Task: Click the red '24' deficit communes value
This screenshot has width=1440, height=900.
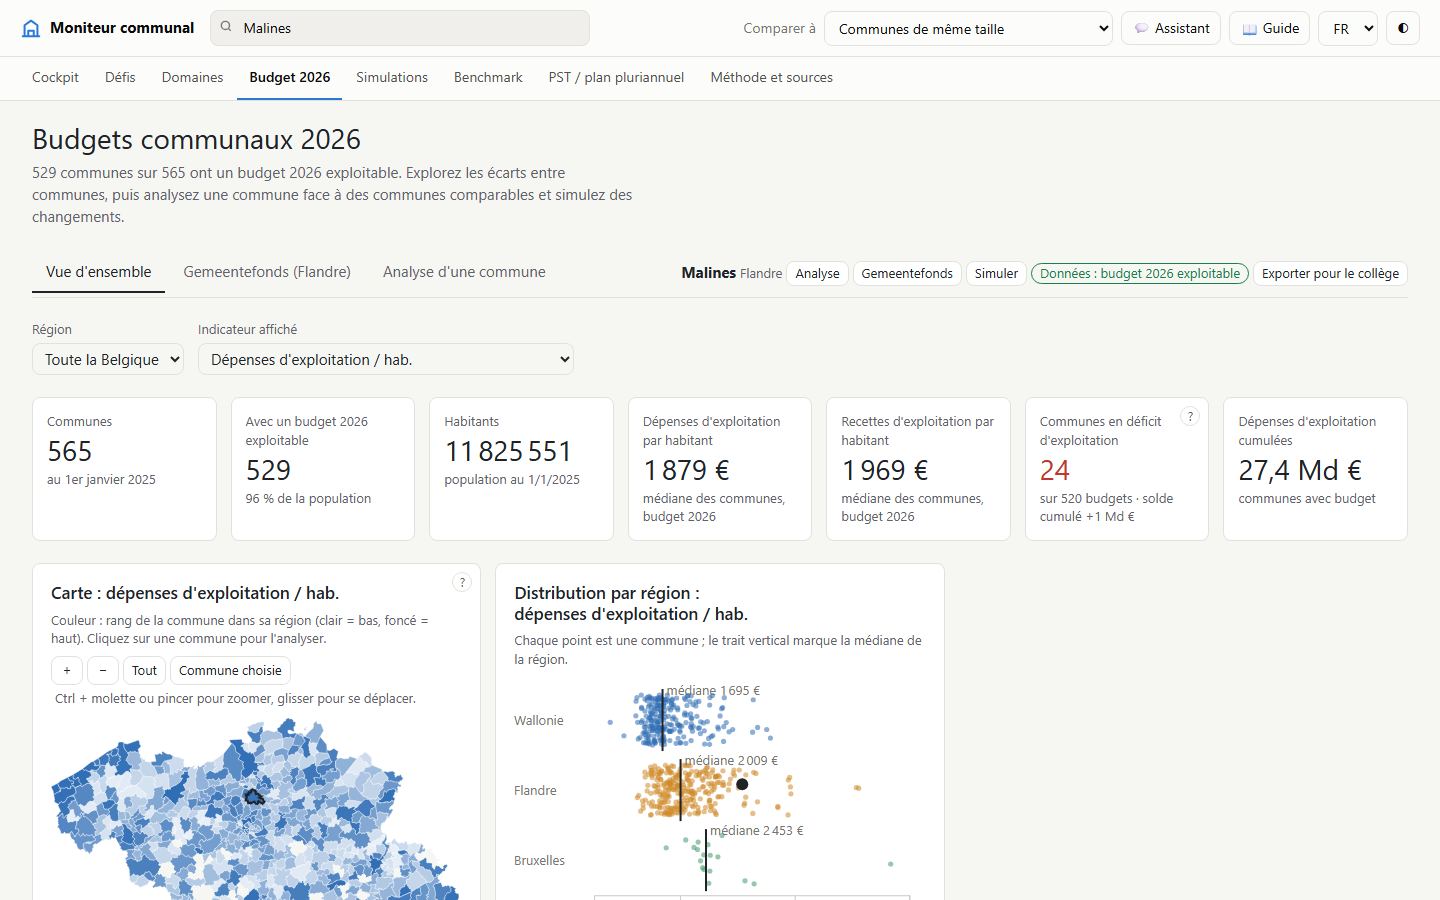Action: click(1055, 470)
